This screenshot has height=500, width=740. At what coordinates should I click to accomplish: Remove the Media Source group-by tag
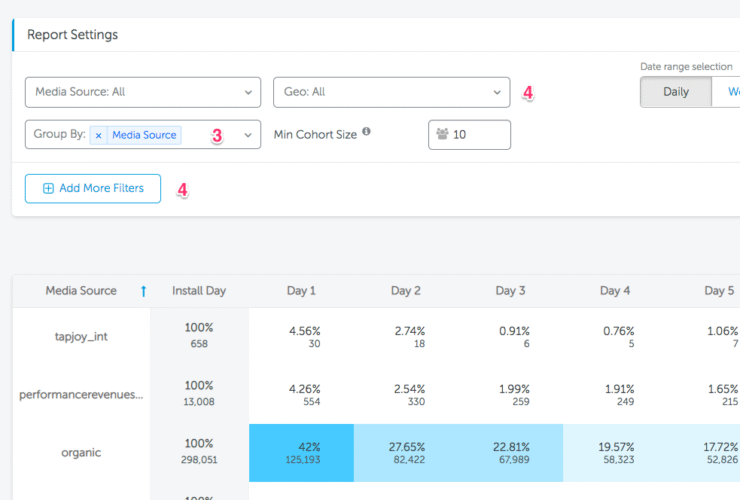pos(98,135)
